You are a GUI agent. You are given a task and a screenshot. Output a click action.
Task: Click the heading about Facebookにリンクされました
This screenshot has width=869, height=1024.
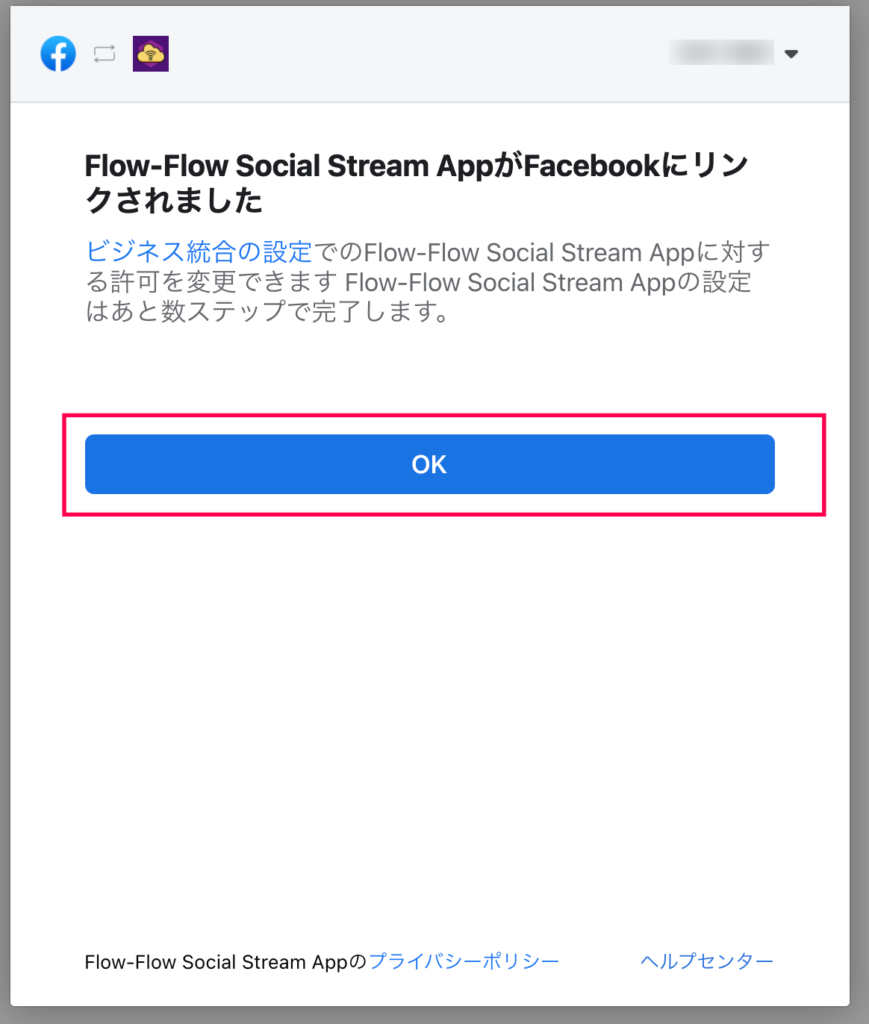[x=417, y=183]
